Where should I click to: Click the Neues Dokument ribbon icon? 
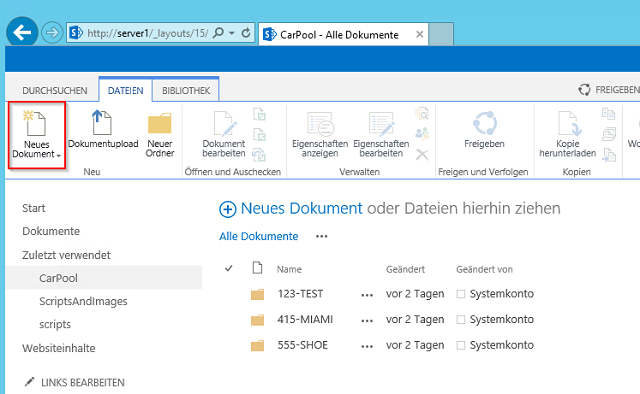tap(35, 123)
